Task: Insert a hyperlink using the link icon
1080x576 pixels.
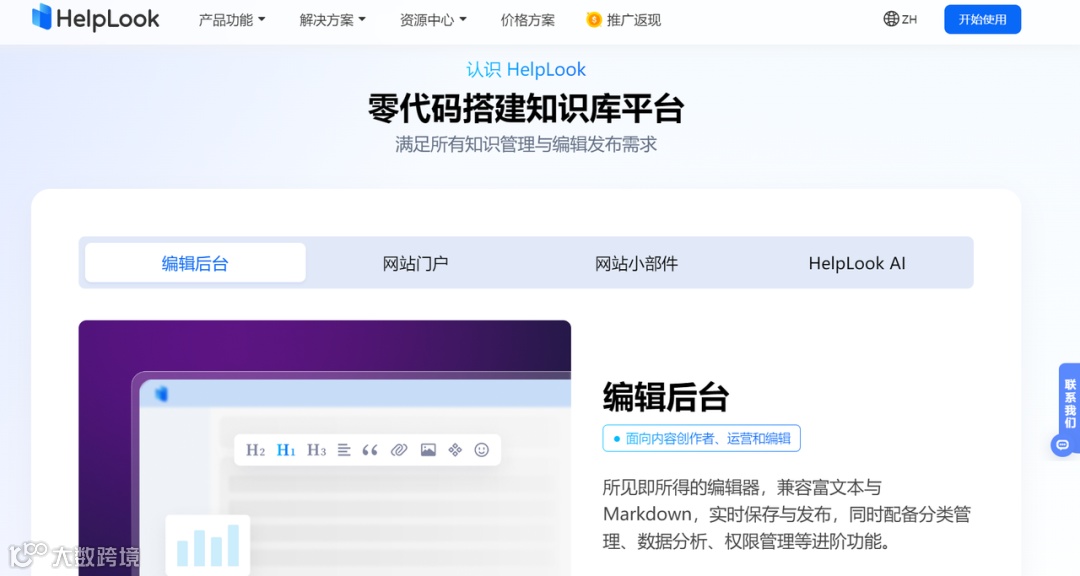Action: 399,449
